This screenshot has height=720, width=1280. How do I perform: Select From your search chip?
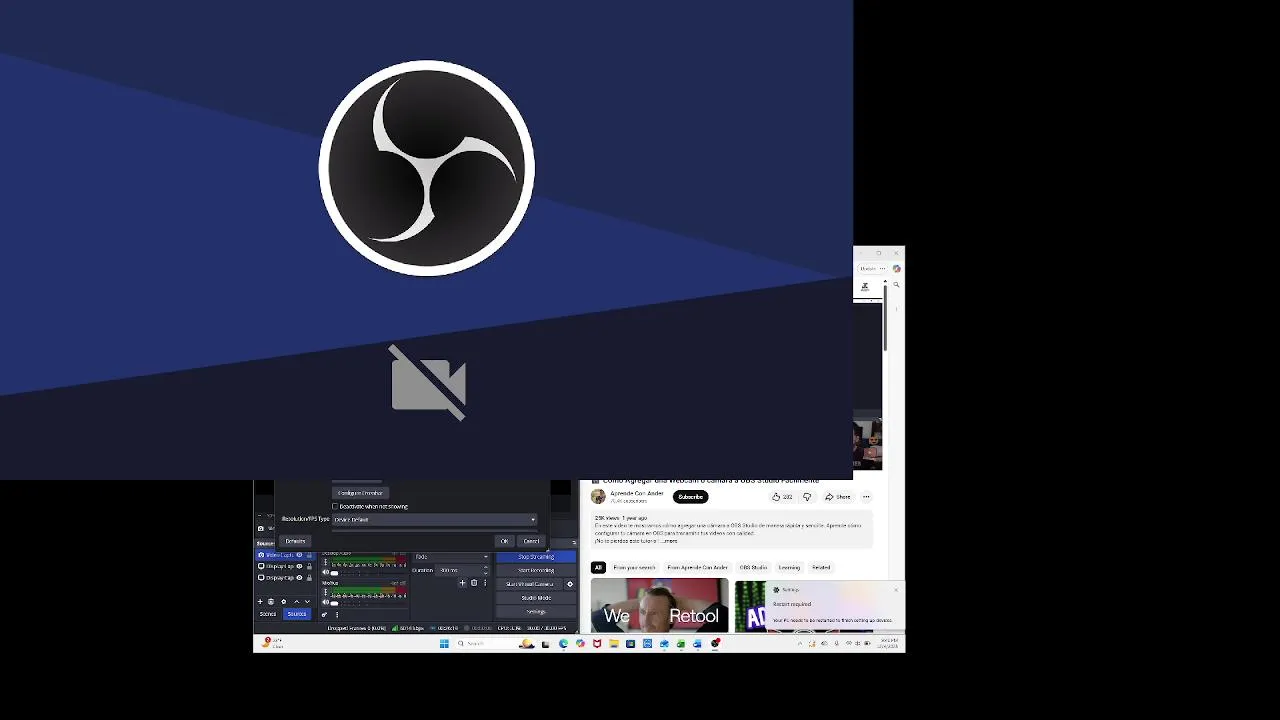click(634, 567)
